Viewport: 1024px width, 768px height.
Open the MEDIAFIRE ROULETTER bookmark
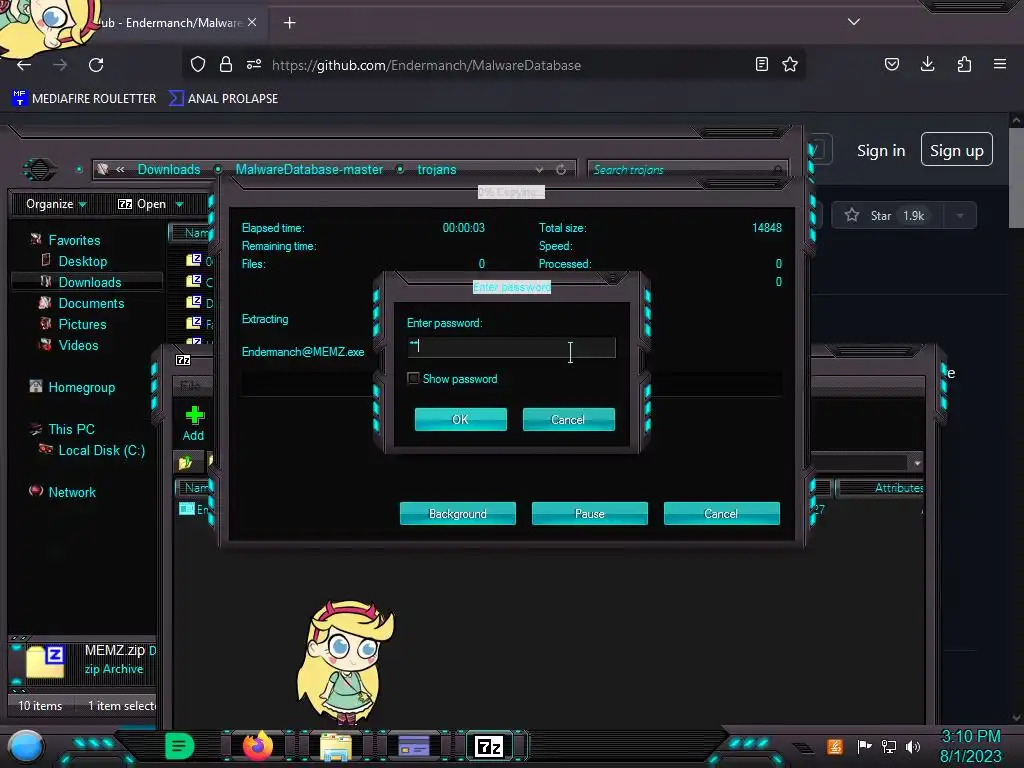click(x=85, y=99)
